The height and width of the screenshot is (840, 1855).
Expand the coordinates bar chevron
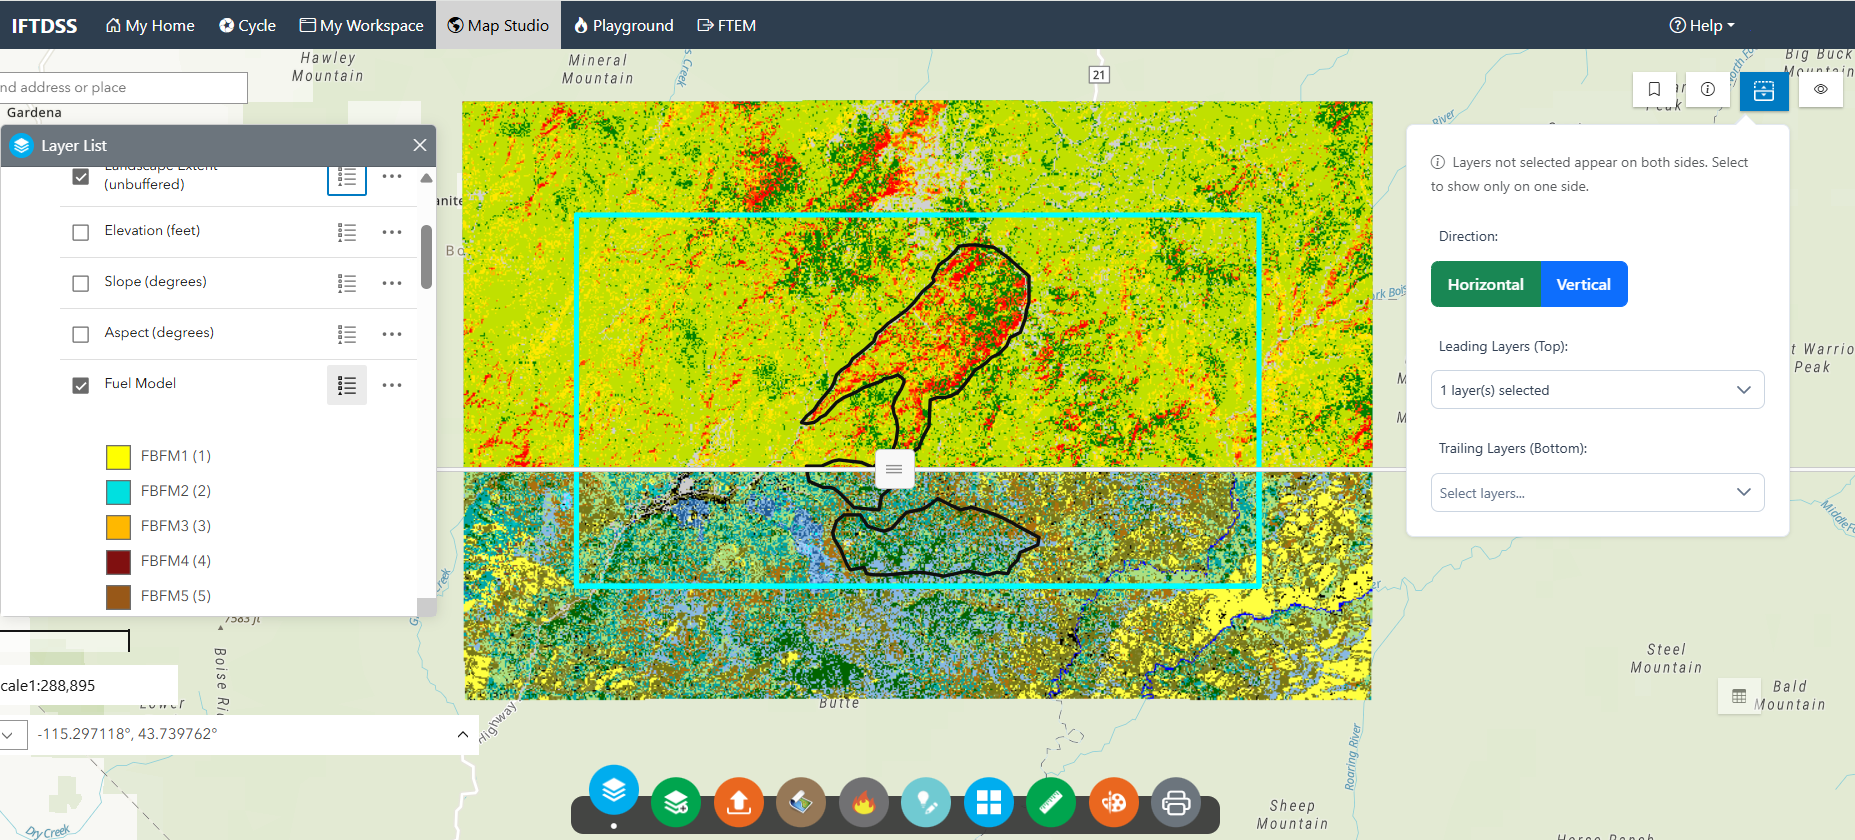463,734
